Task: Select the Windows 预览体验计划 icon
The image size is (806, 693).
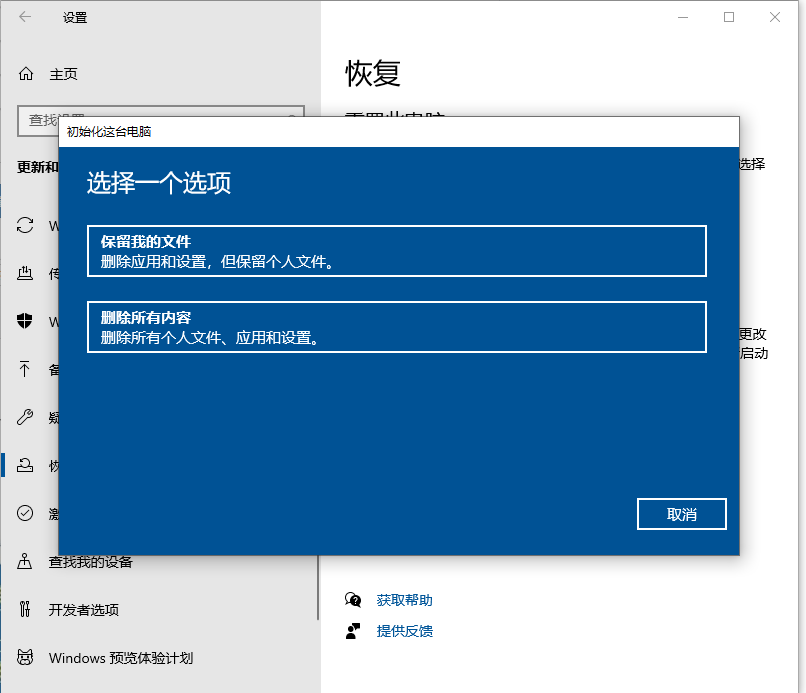Action: pyautogui.click(x=24, y=657)
